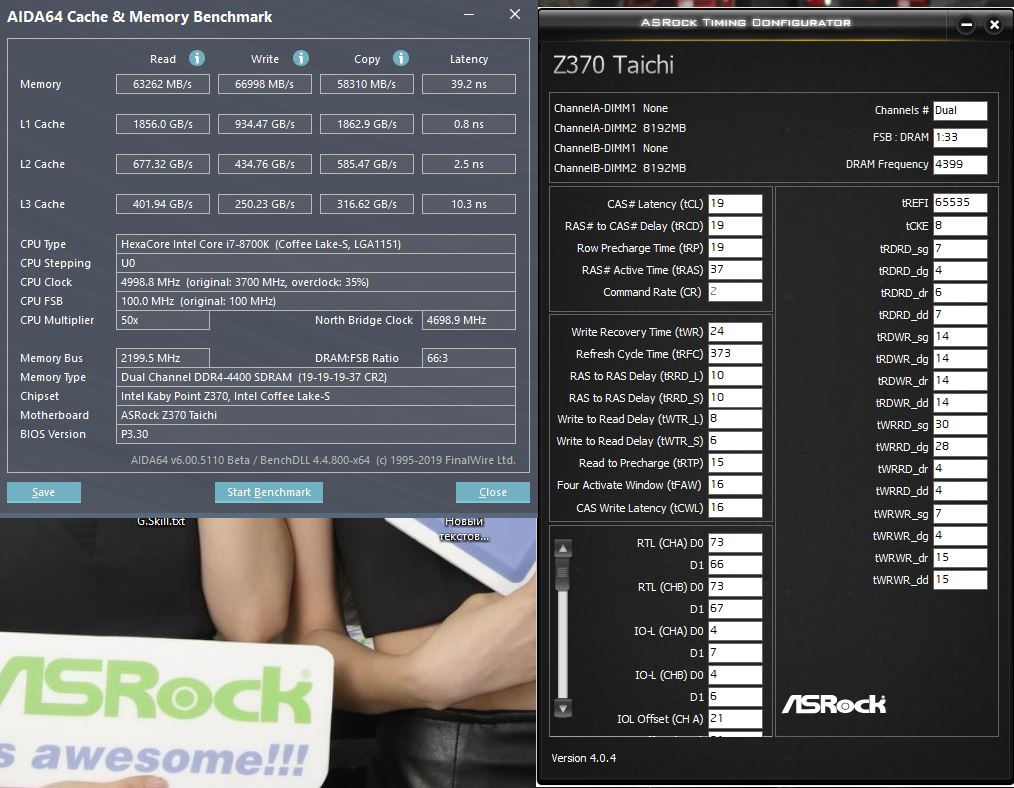Click the IOL Offset (CH A) field
Viewport: 1014px width, 788px height.
click(x=735, y=719)
